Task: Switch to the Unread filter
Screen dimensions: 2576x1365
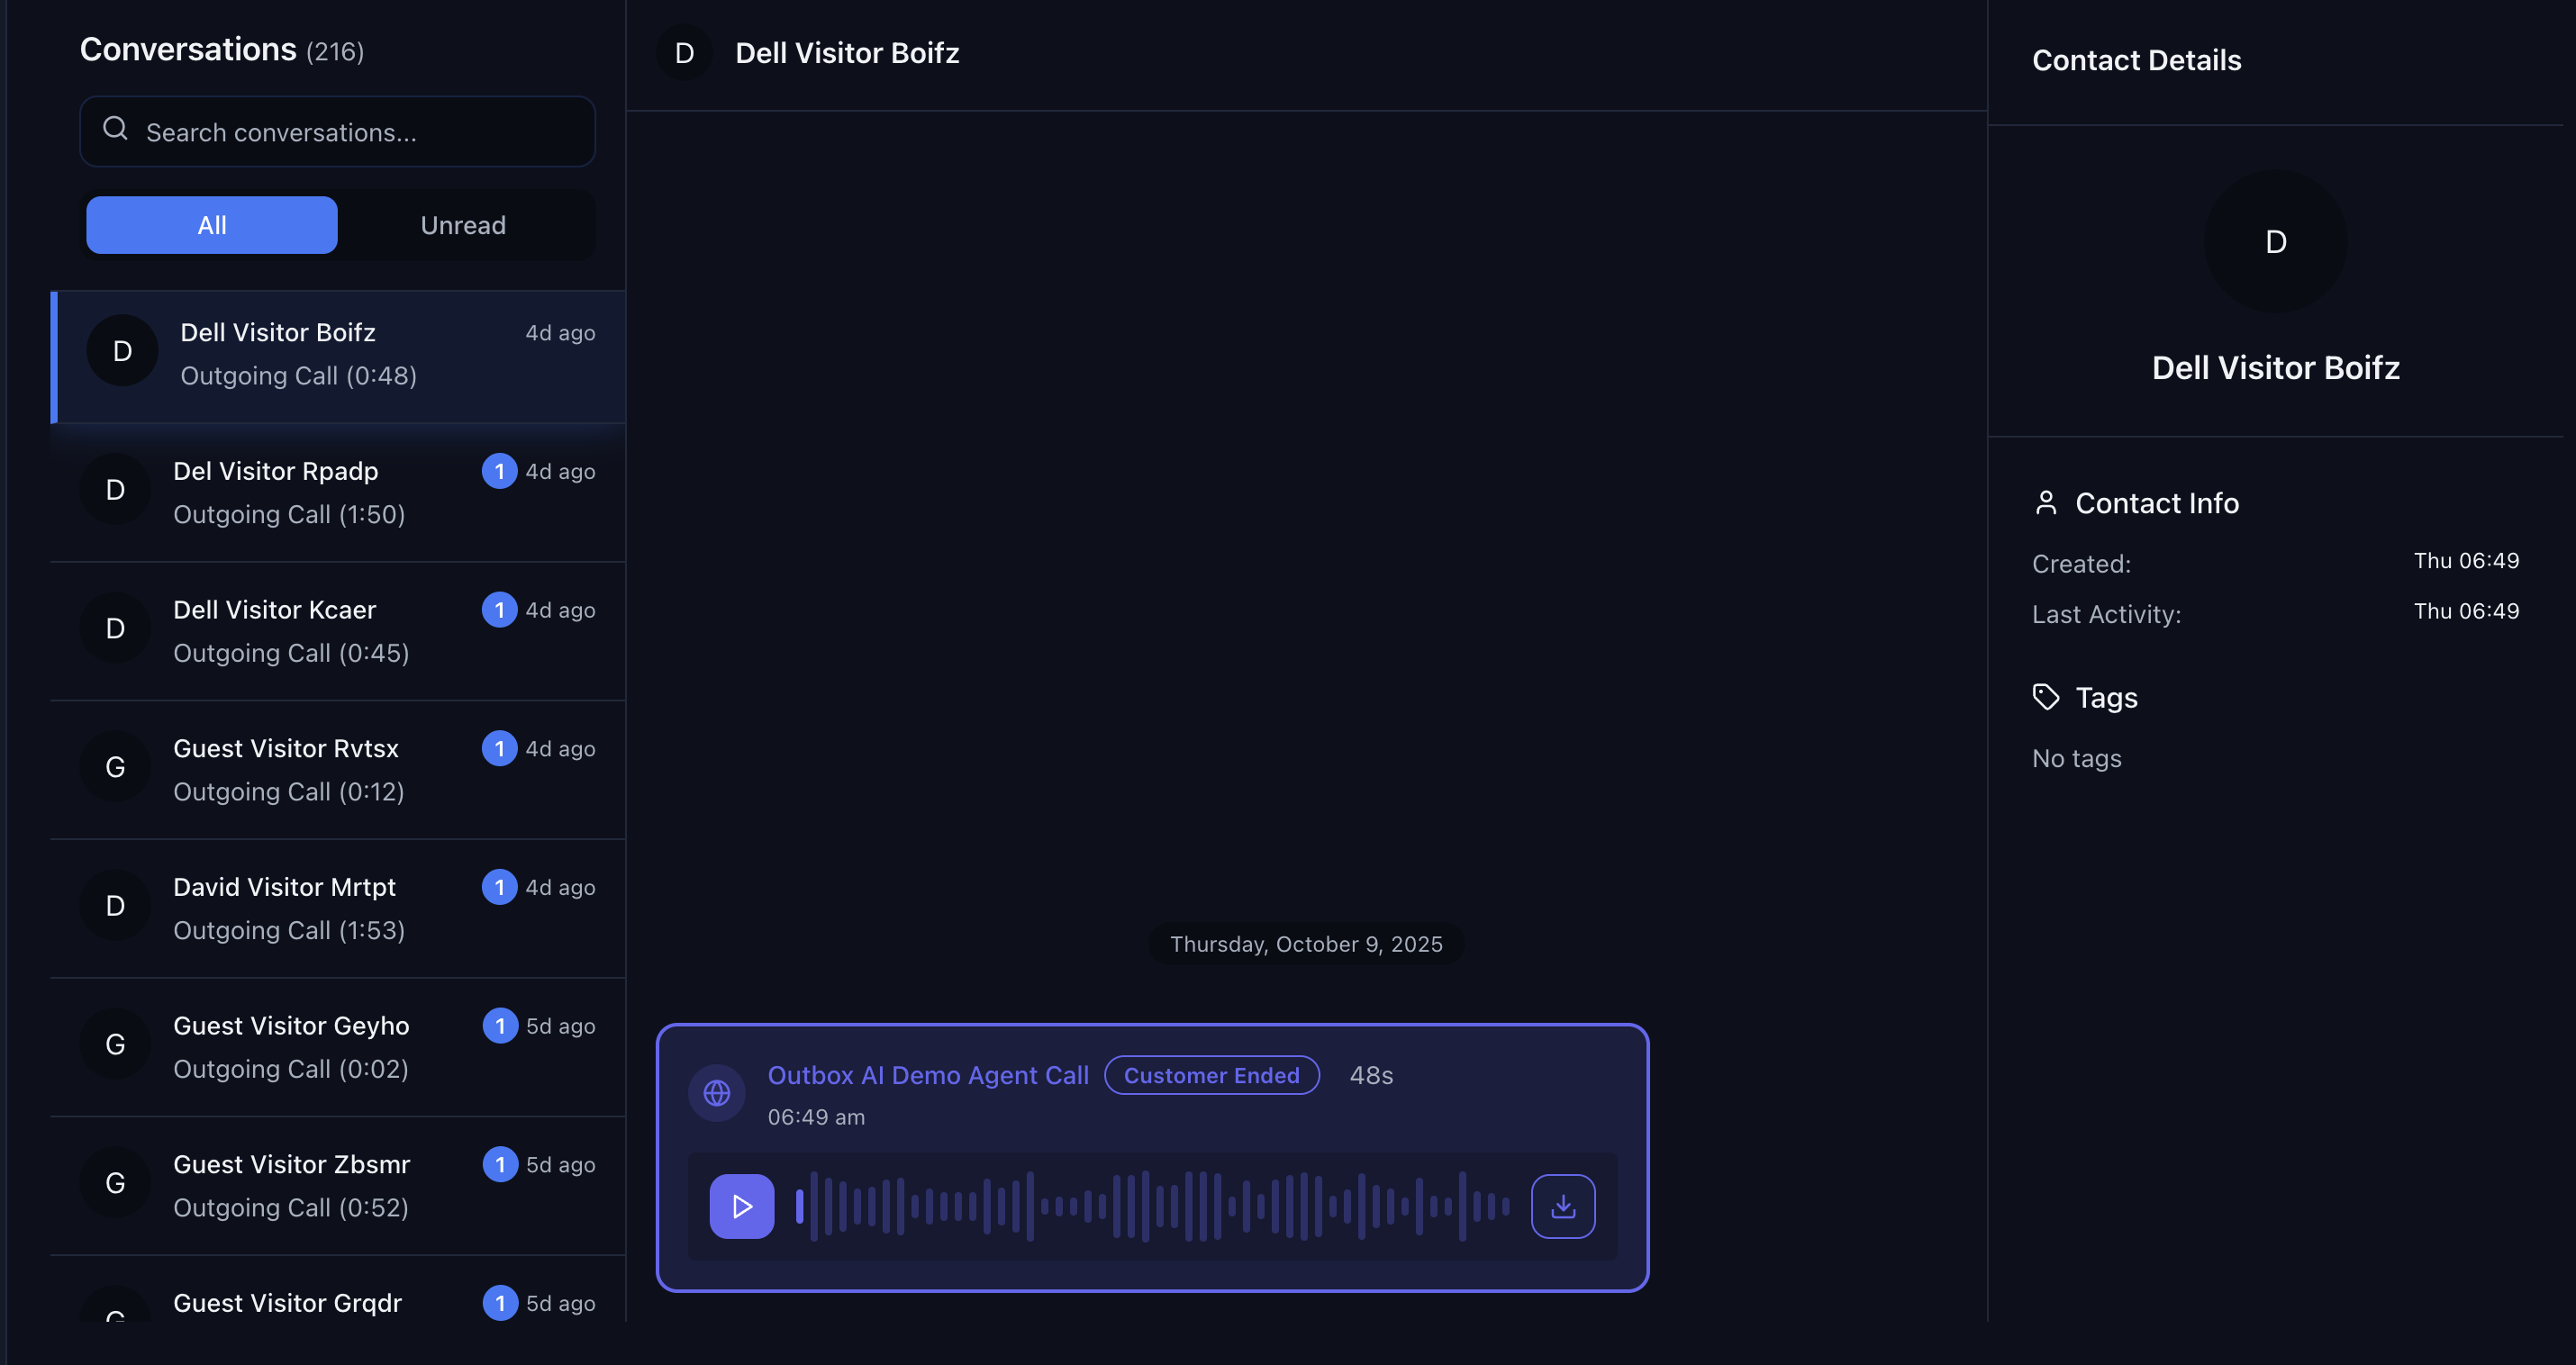Action: tap(463, 225)
